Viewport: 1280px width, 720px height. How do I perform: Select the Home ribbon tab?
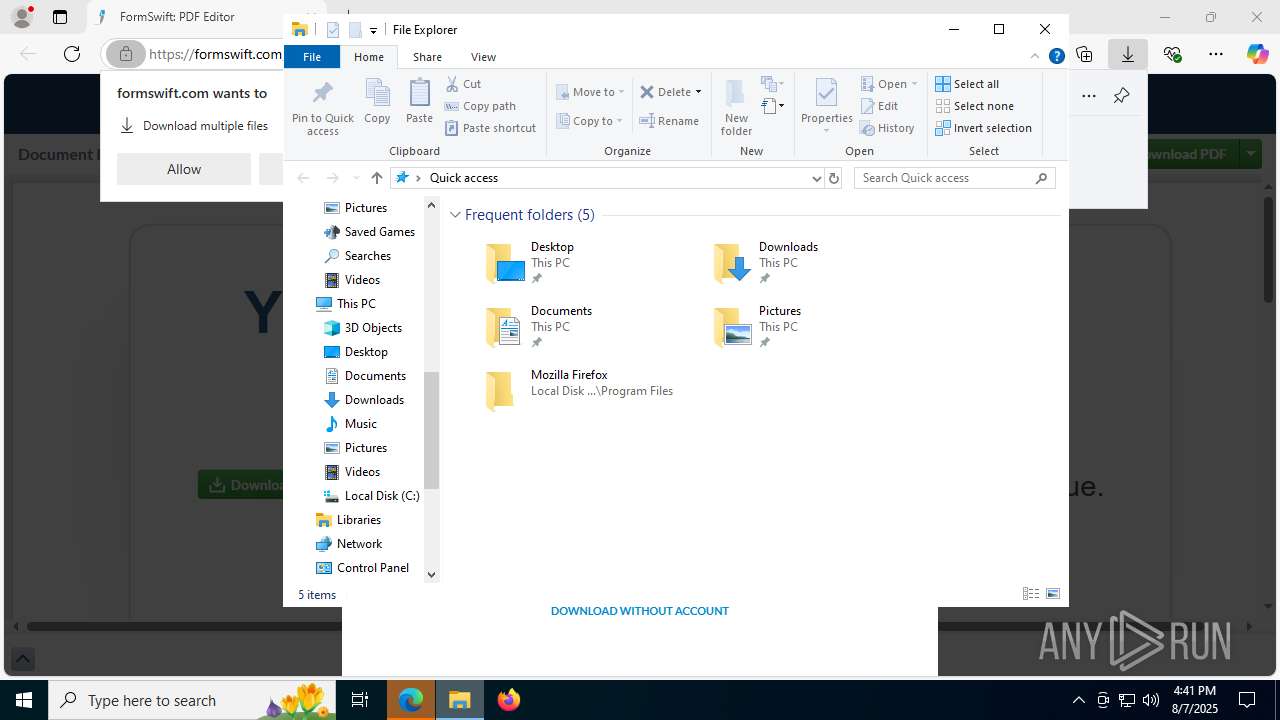tap(368, 57)
